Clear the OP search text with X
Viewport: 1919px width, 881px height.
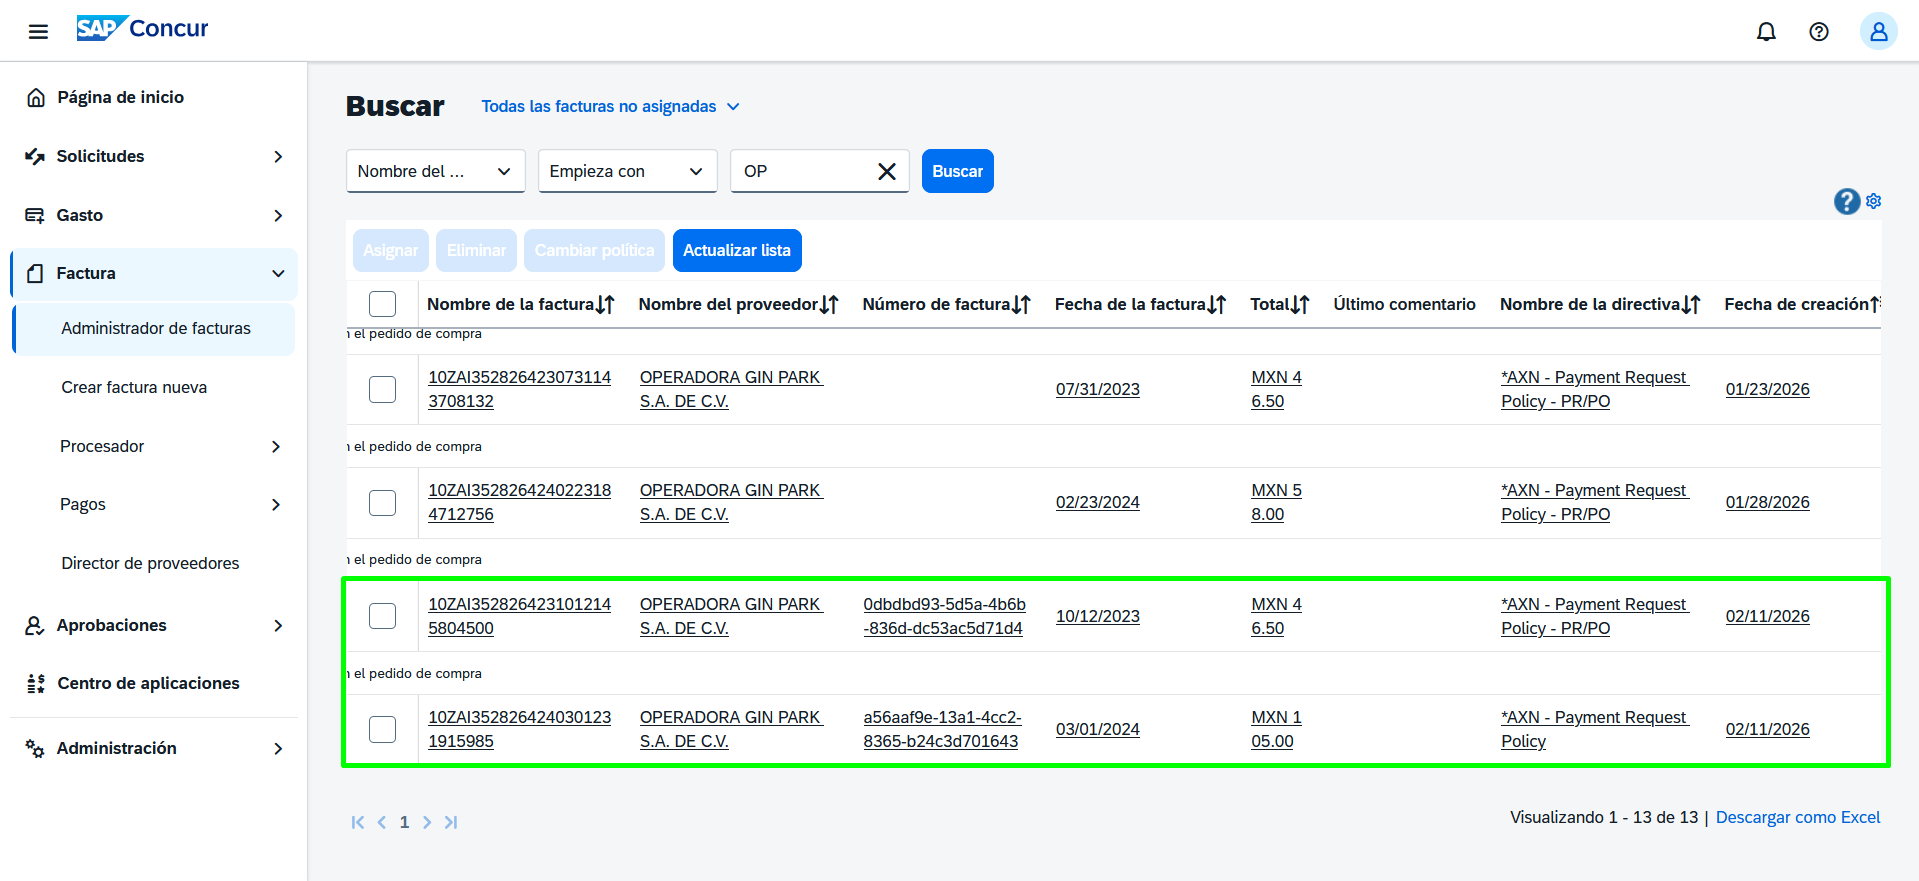coord(886,171)
